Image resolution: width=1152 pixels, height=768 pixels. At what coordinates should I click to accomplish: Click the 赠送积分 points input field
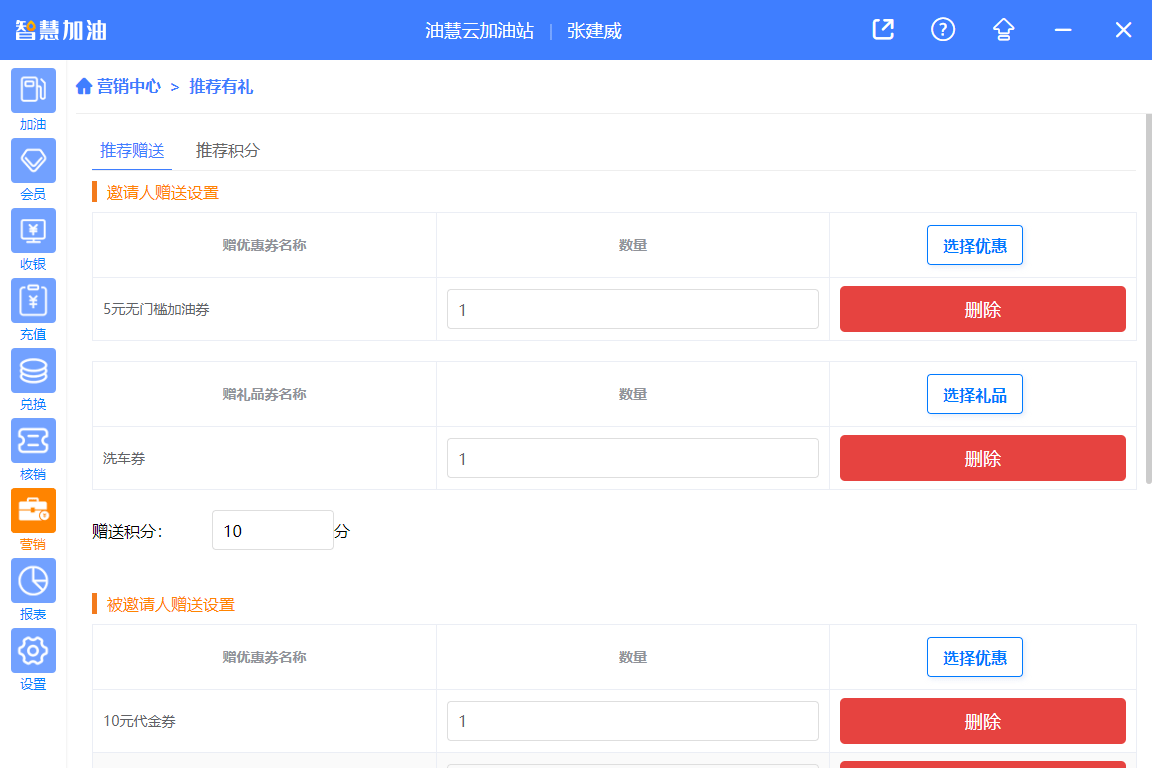click(x=272, y=530)
